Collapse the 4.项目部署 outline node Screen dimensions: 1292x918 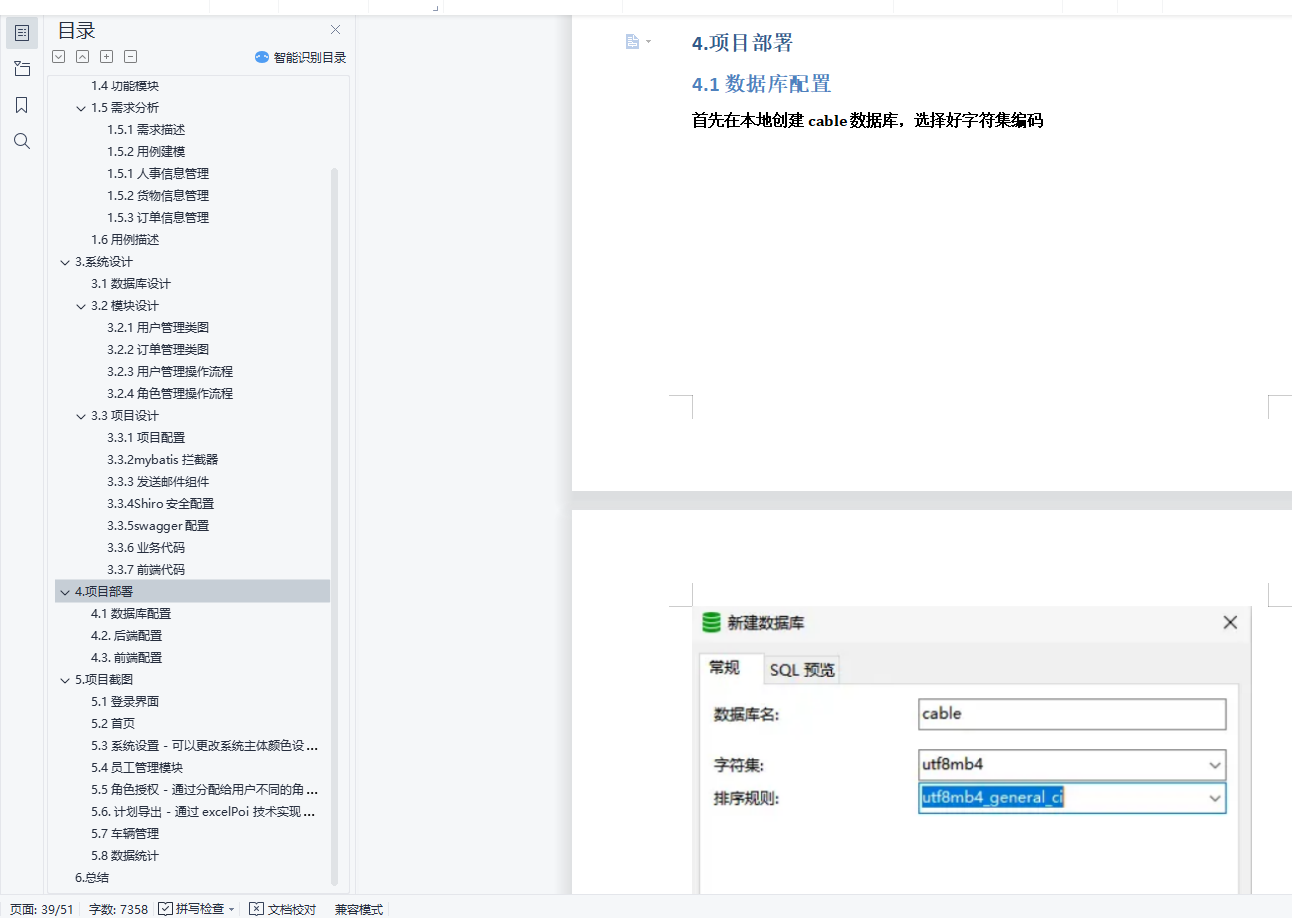click(65, 592)
